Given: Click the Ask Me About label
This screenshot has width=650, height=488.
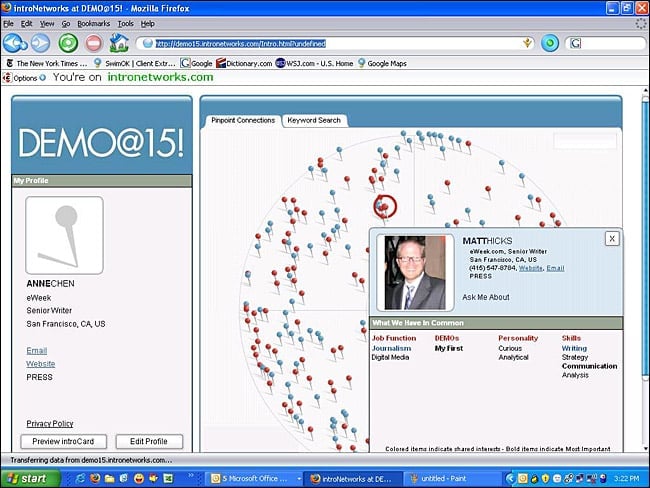Looking at the screenshot, I should click(486, 297).
